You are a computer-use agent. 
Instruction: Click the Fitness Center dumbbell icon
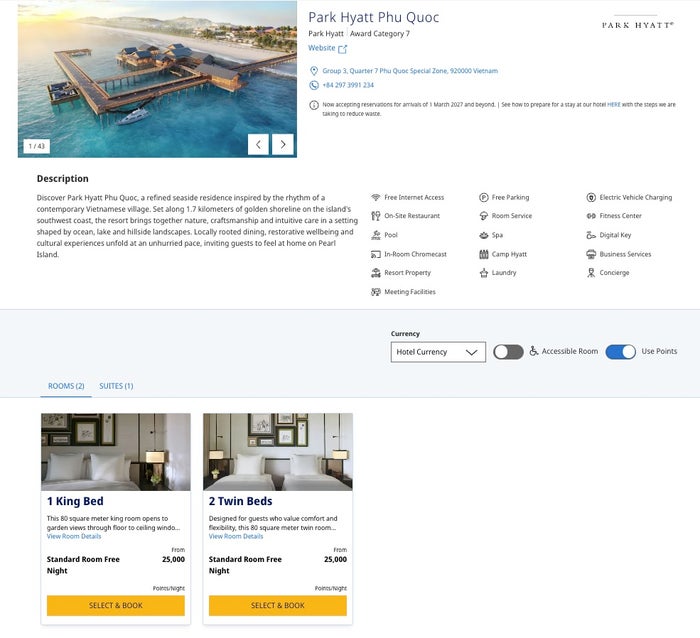[591, 216]
